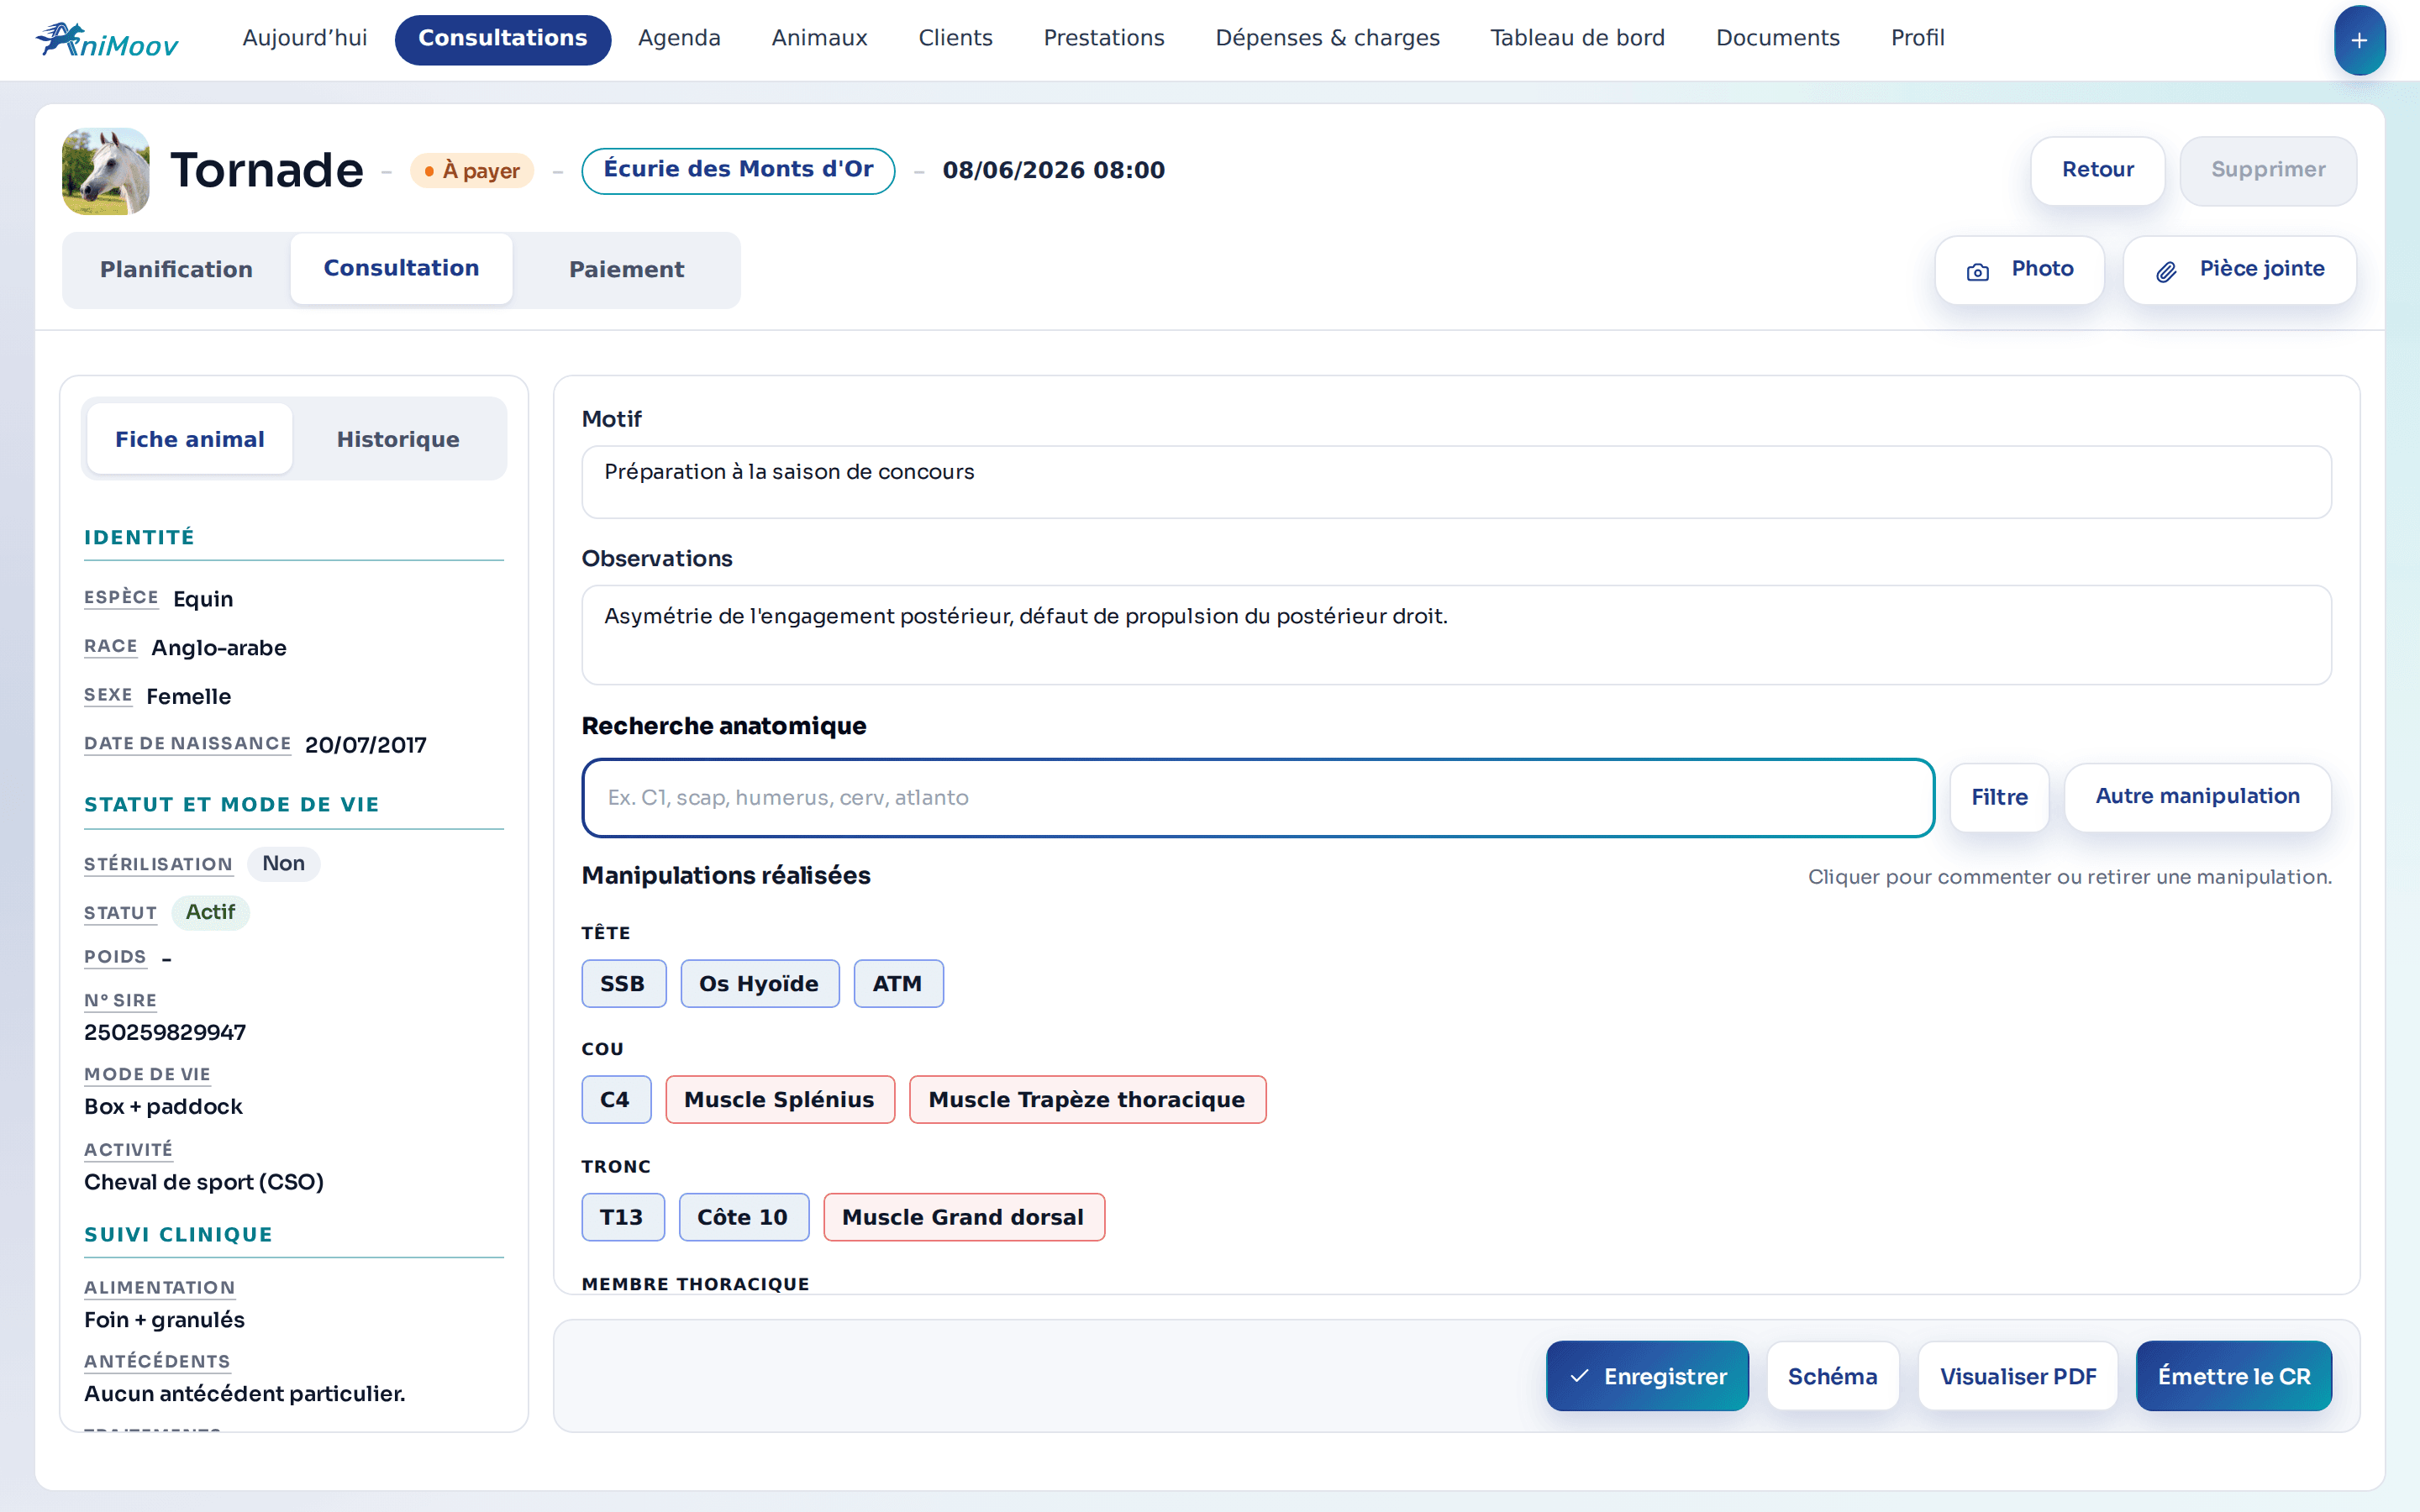Click the Retour button

pos(2097,171)
